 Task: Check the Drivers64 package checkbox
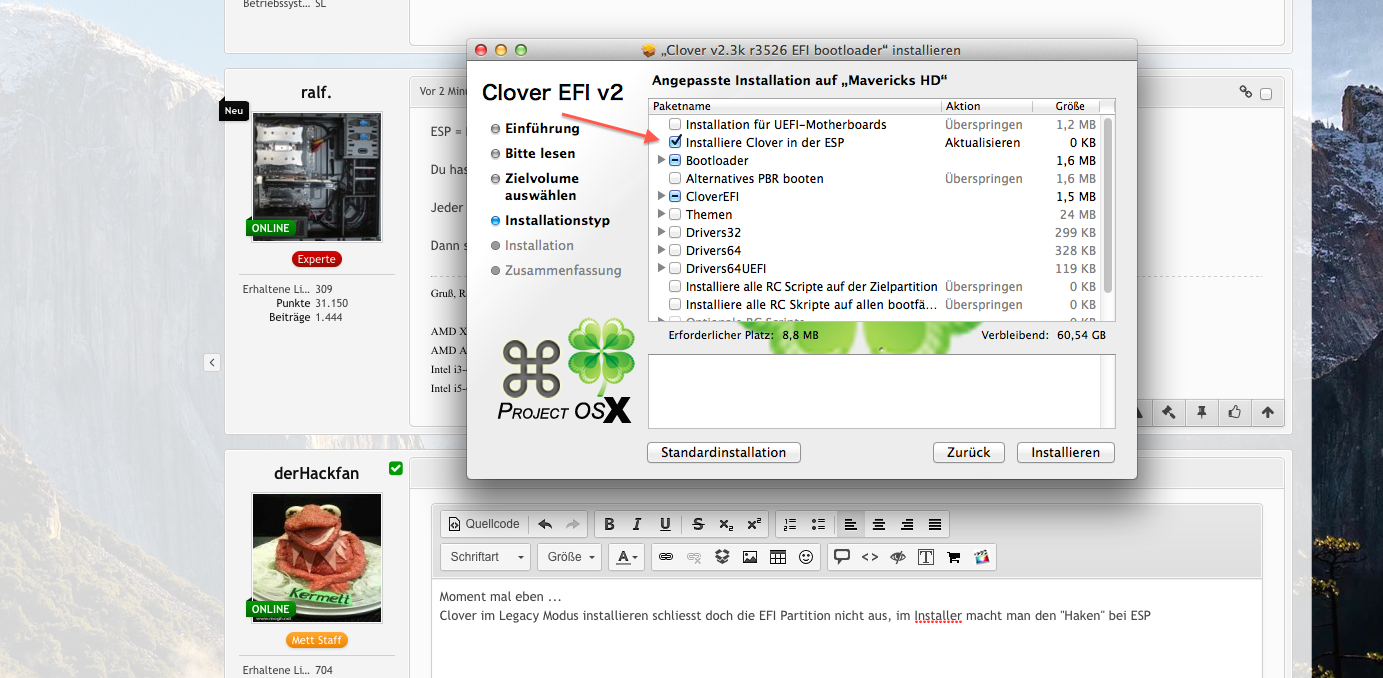[x=676, y=251]
